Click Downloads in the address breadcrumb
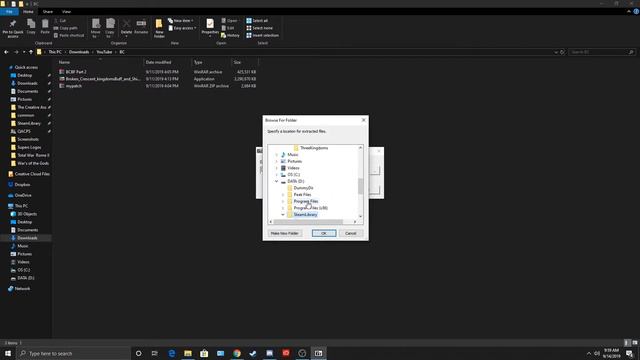 [x=79, y=52]
